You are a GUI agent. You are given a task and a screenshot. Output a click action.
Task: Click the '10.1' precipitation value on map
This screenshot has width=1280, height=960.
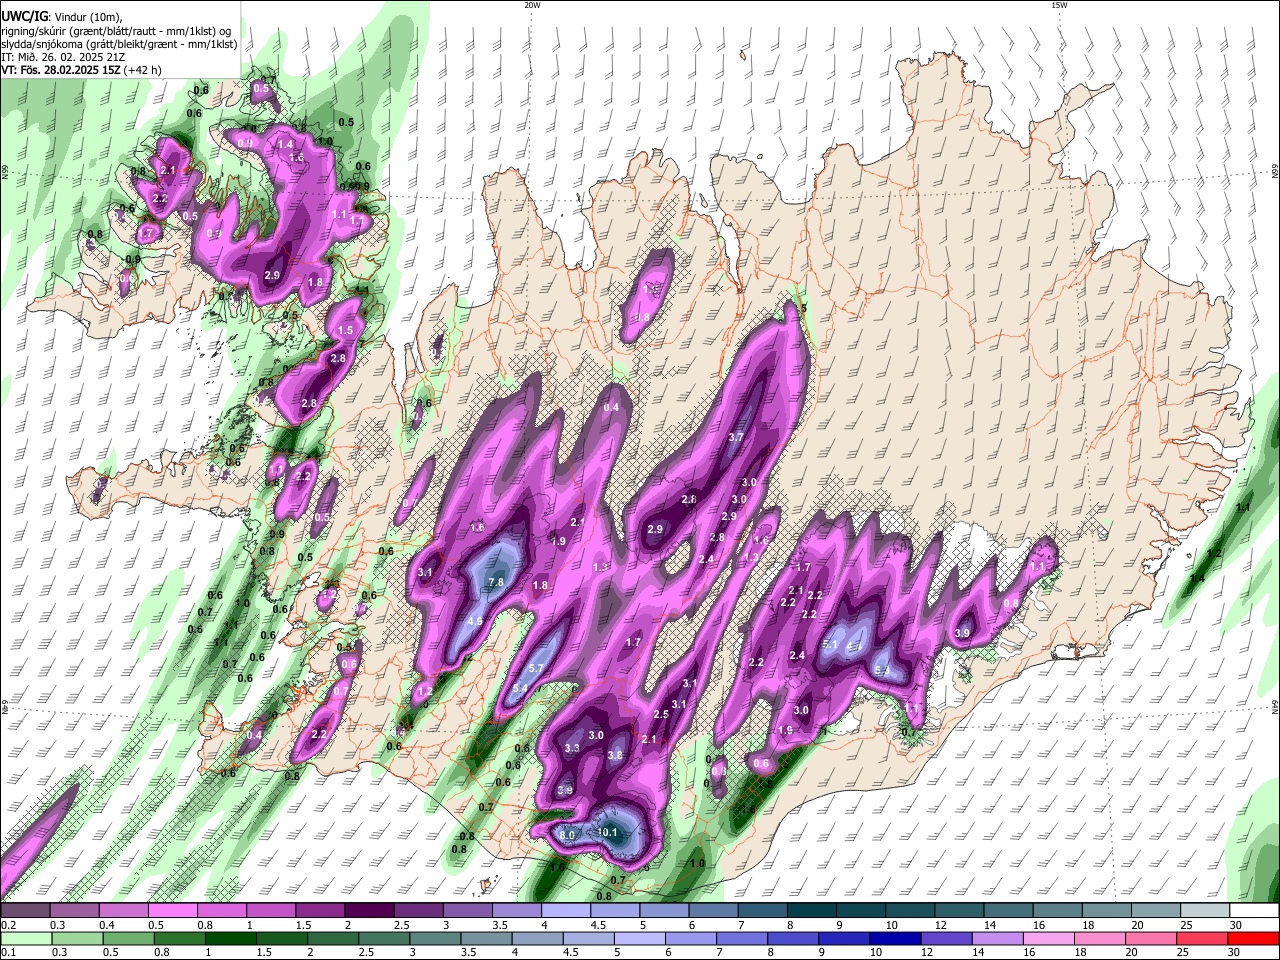[608, 832]
